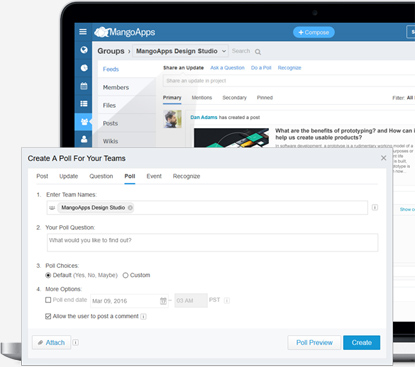Open the globe icon in sidebar
The image size is (415, 367).
point(84,50)
